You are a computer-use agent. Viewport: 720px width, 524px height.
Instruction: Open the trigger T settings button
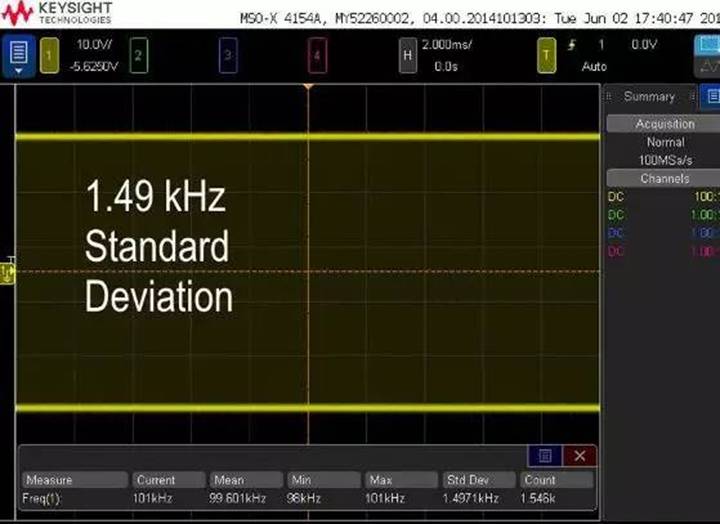(546, 56)
